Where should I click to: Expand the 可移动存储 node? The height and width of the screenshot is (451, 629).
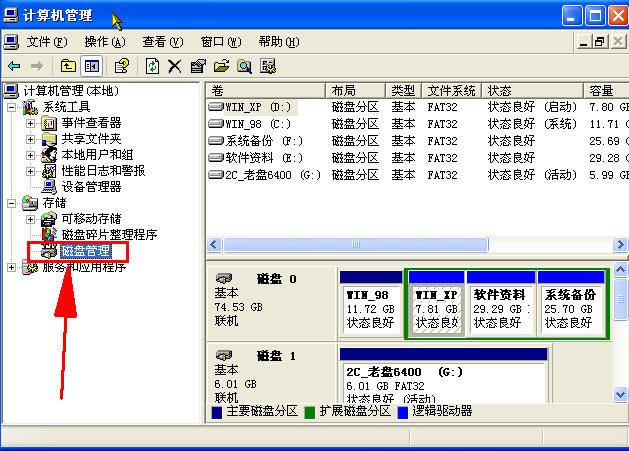point(30,219)
